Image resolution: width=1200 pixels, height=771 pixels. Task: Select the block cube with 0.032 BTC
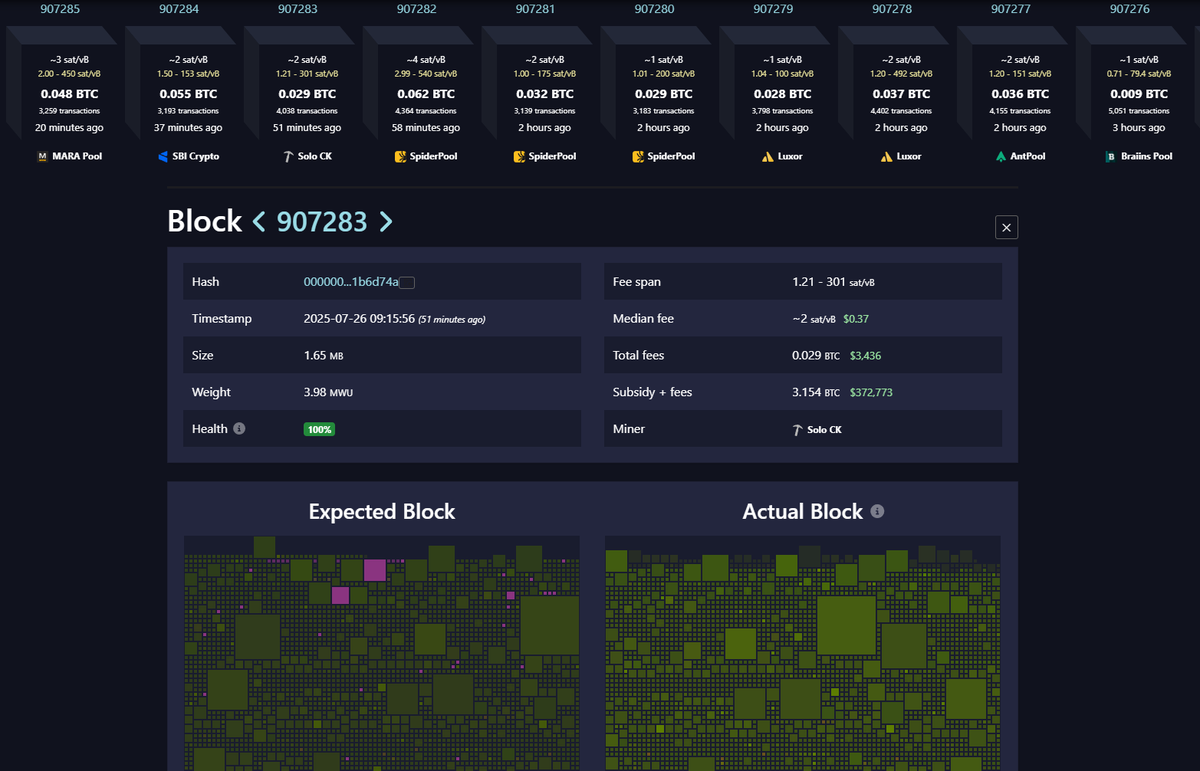coord(546,93)
